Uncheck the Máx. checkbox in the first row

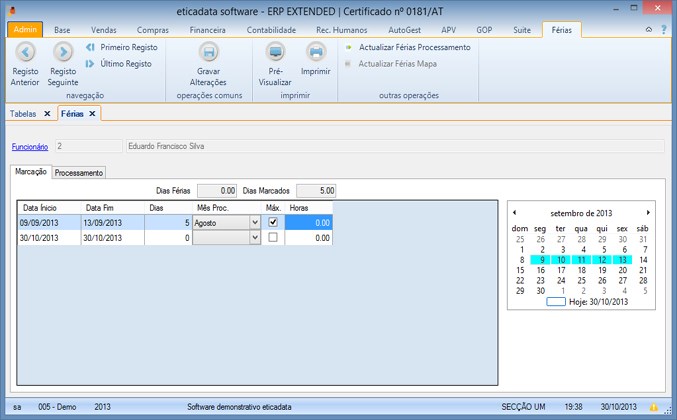point(273,223)
